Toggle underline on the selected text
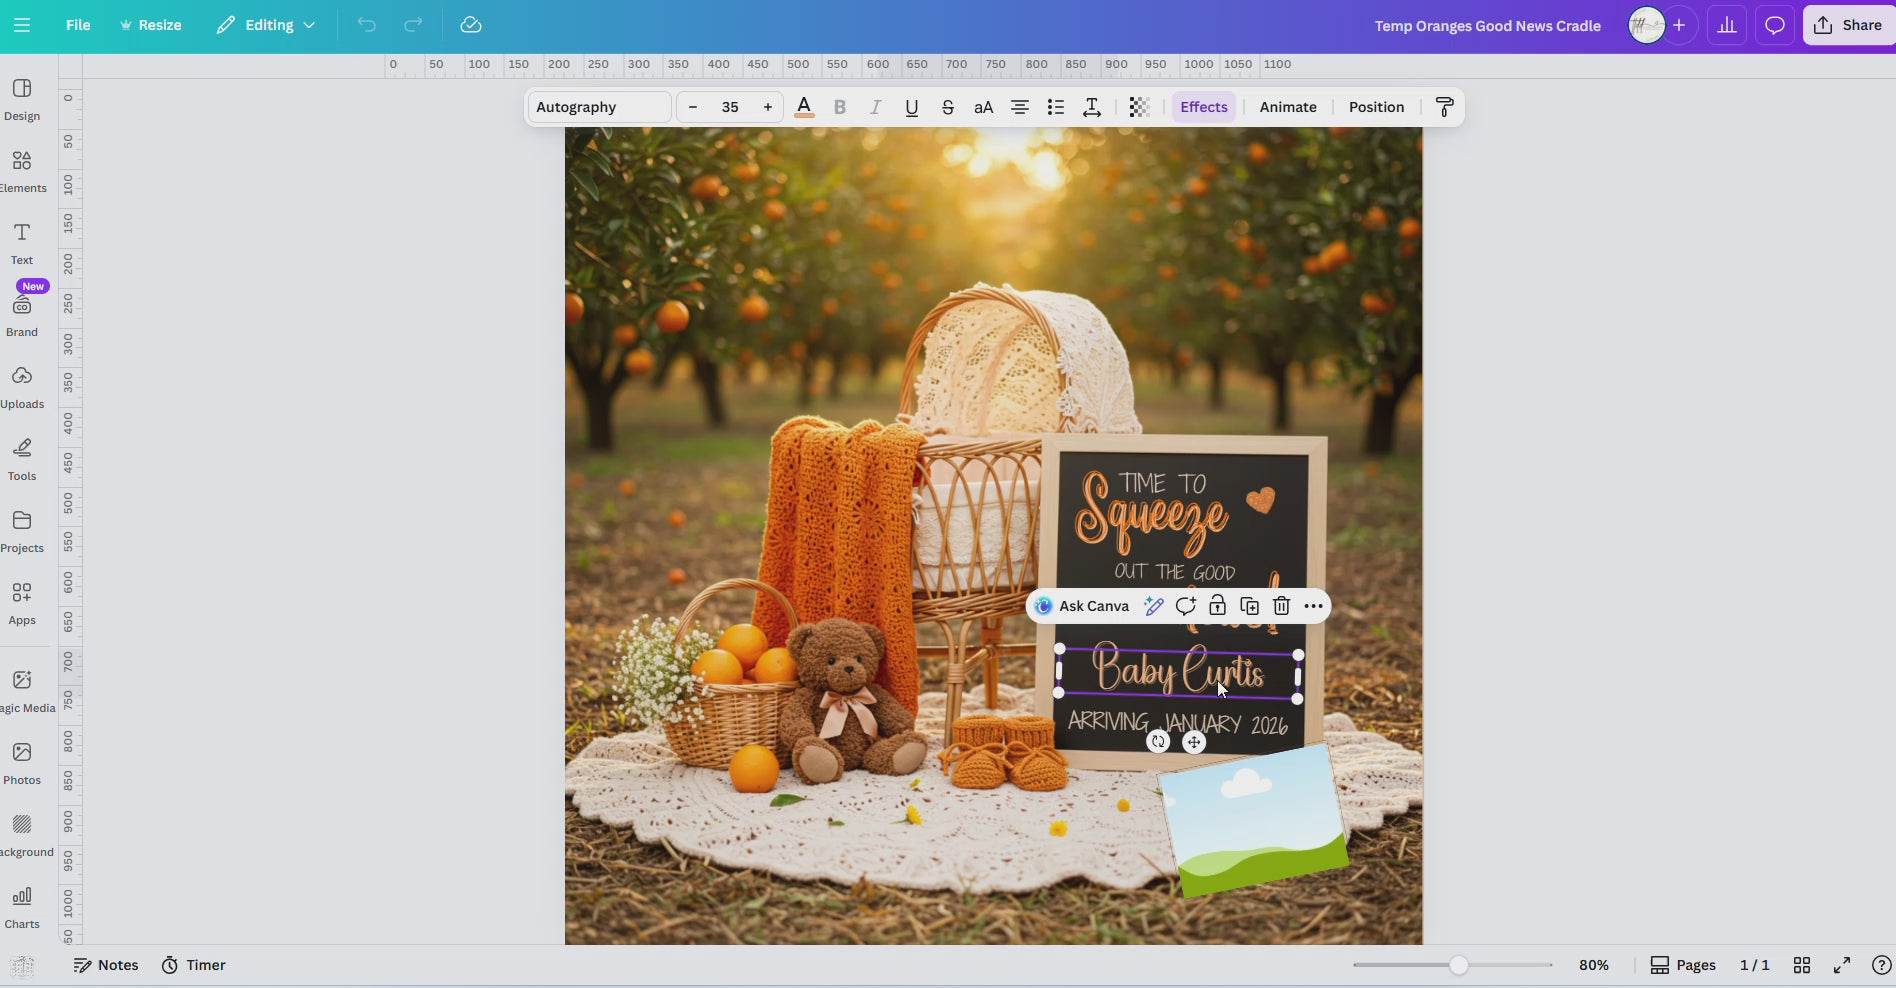This screenshot has height=988, width=1896. 910,107
